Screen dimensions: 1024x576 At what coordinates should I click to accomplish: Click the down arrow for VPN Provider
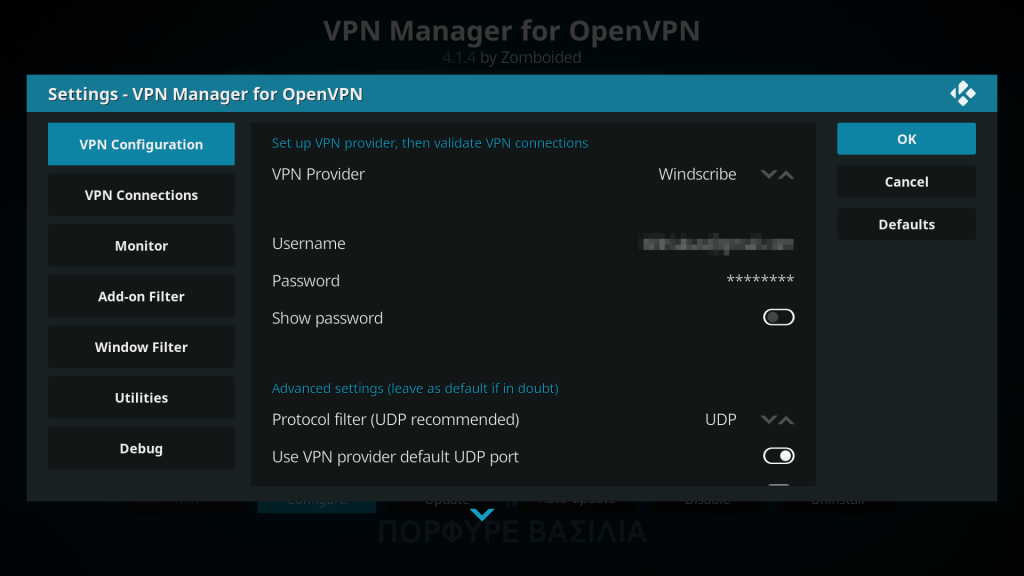coord(768,175)
